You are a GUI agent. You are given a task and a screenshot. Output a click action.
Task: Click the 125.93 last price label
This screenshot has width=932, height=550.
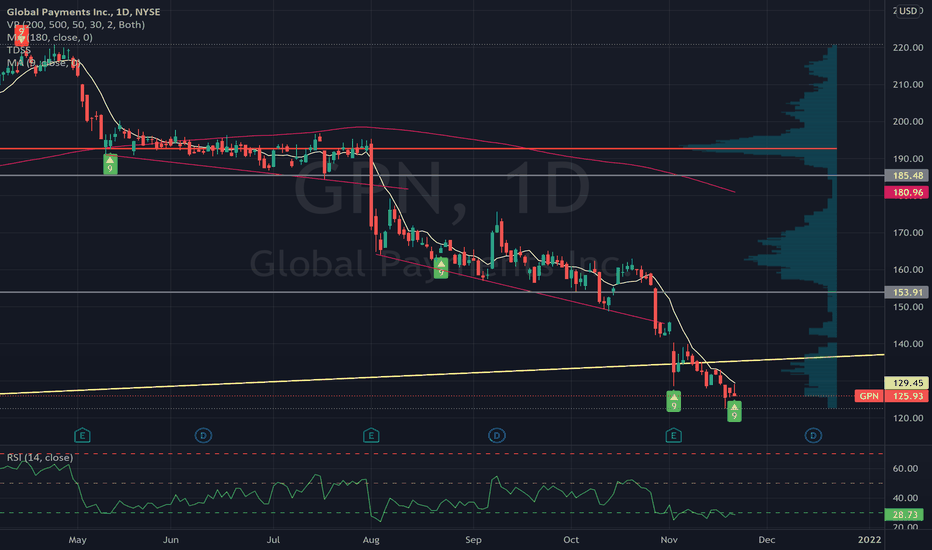click(x=906, y=396)
